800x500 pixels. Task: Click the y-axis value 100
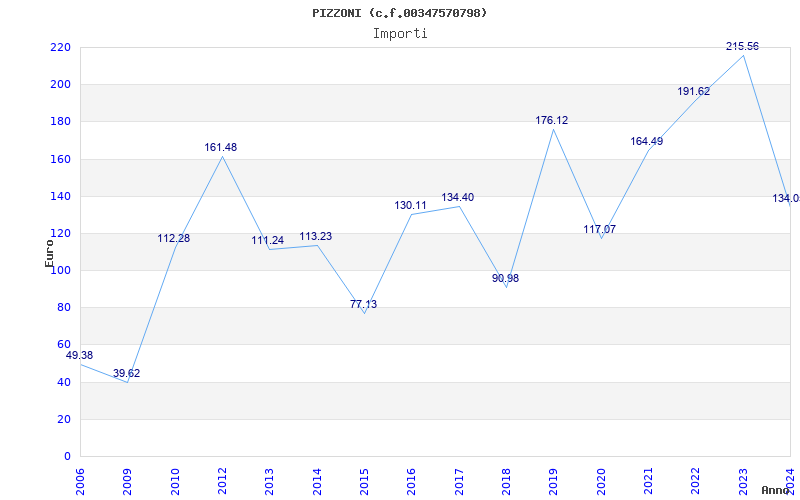click(60, 270)
